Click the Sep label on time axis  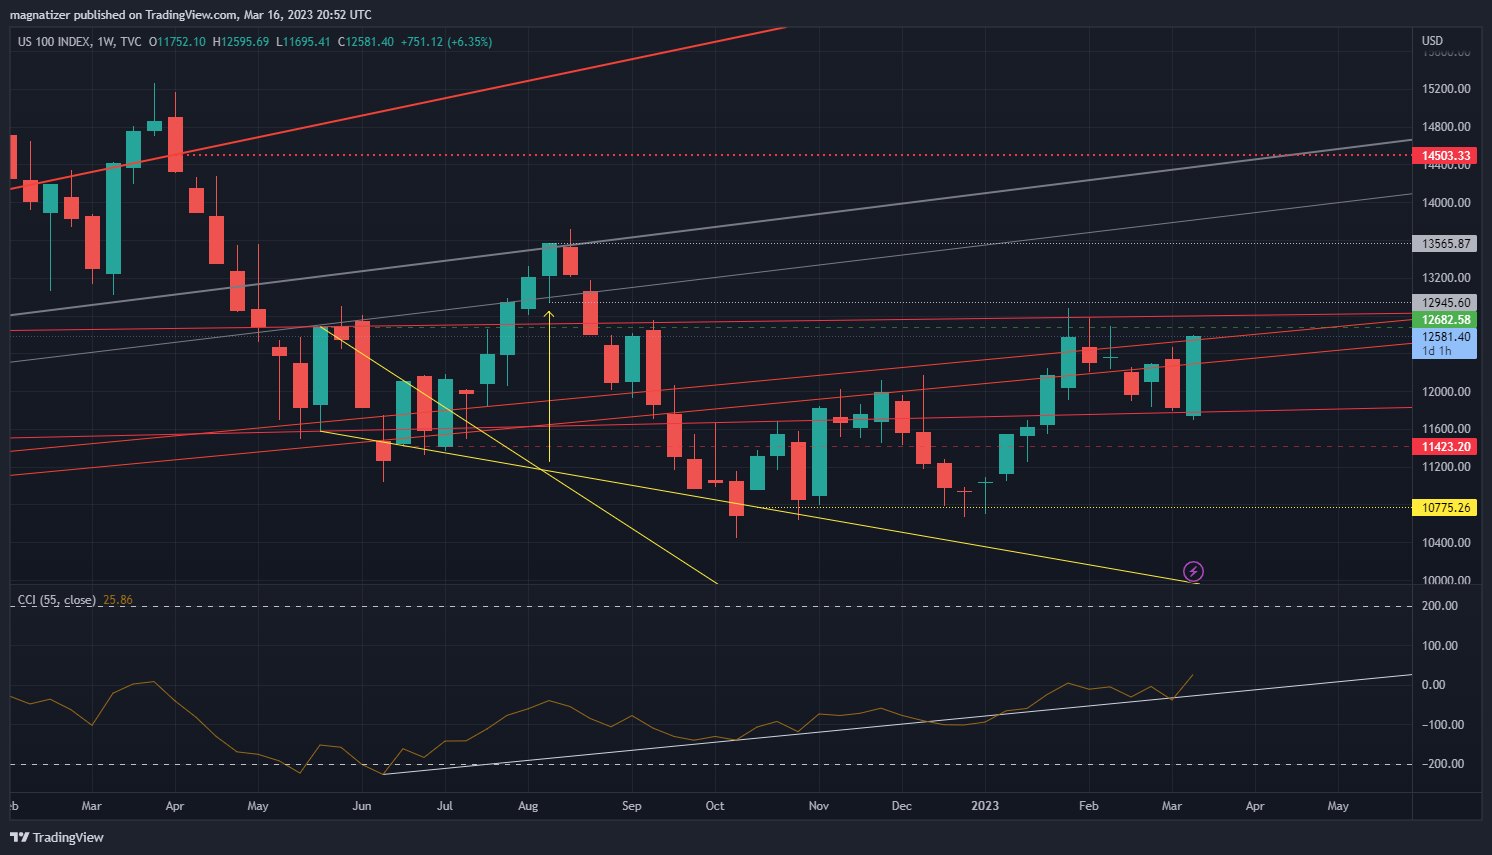(x=631, y=806)
